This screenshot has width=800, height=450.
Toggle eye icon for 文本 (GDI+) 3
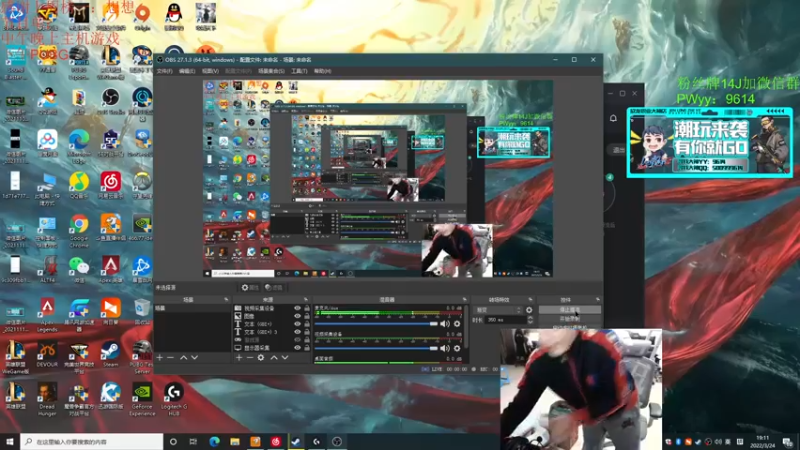[297, 332]
